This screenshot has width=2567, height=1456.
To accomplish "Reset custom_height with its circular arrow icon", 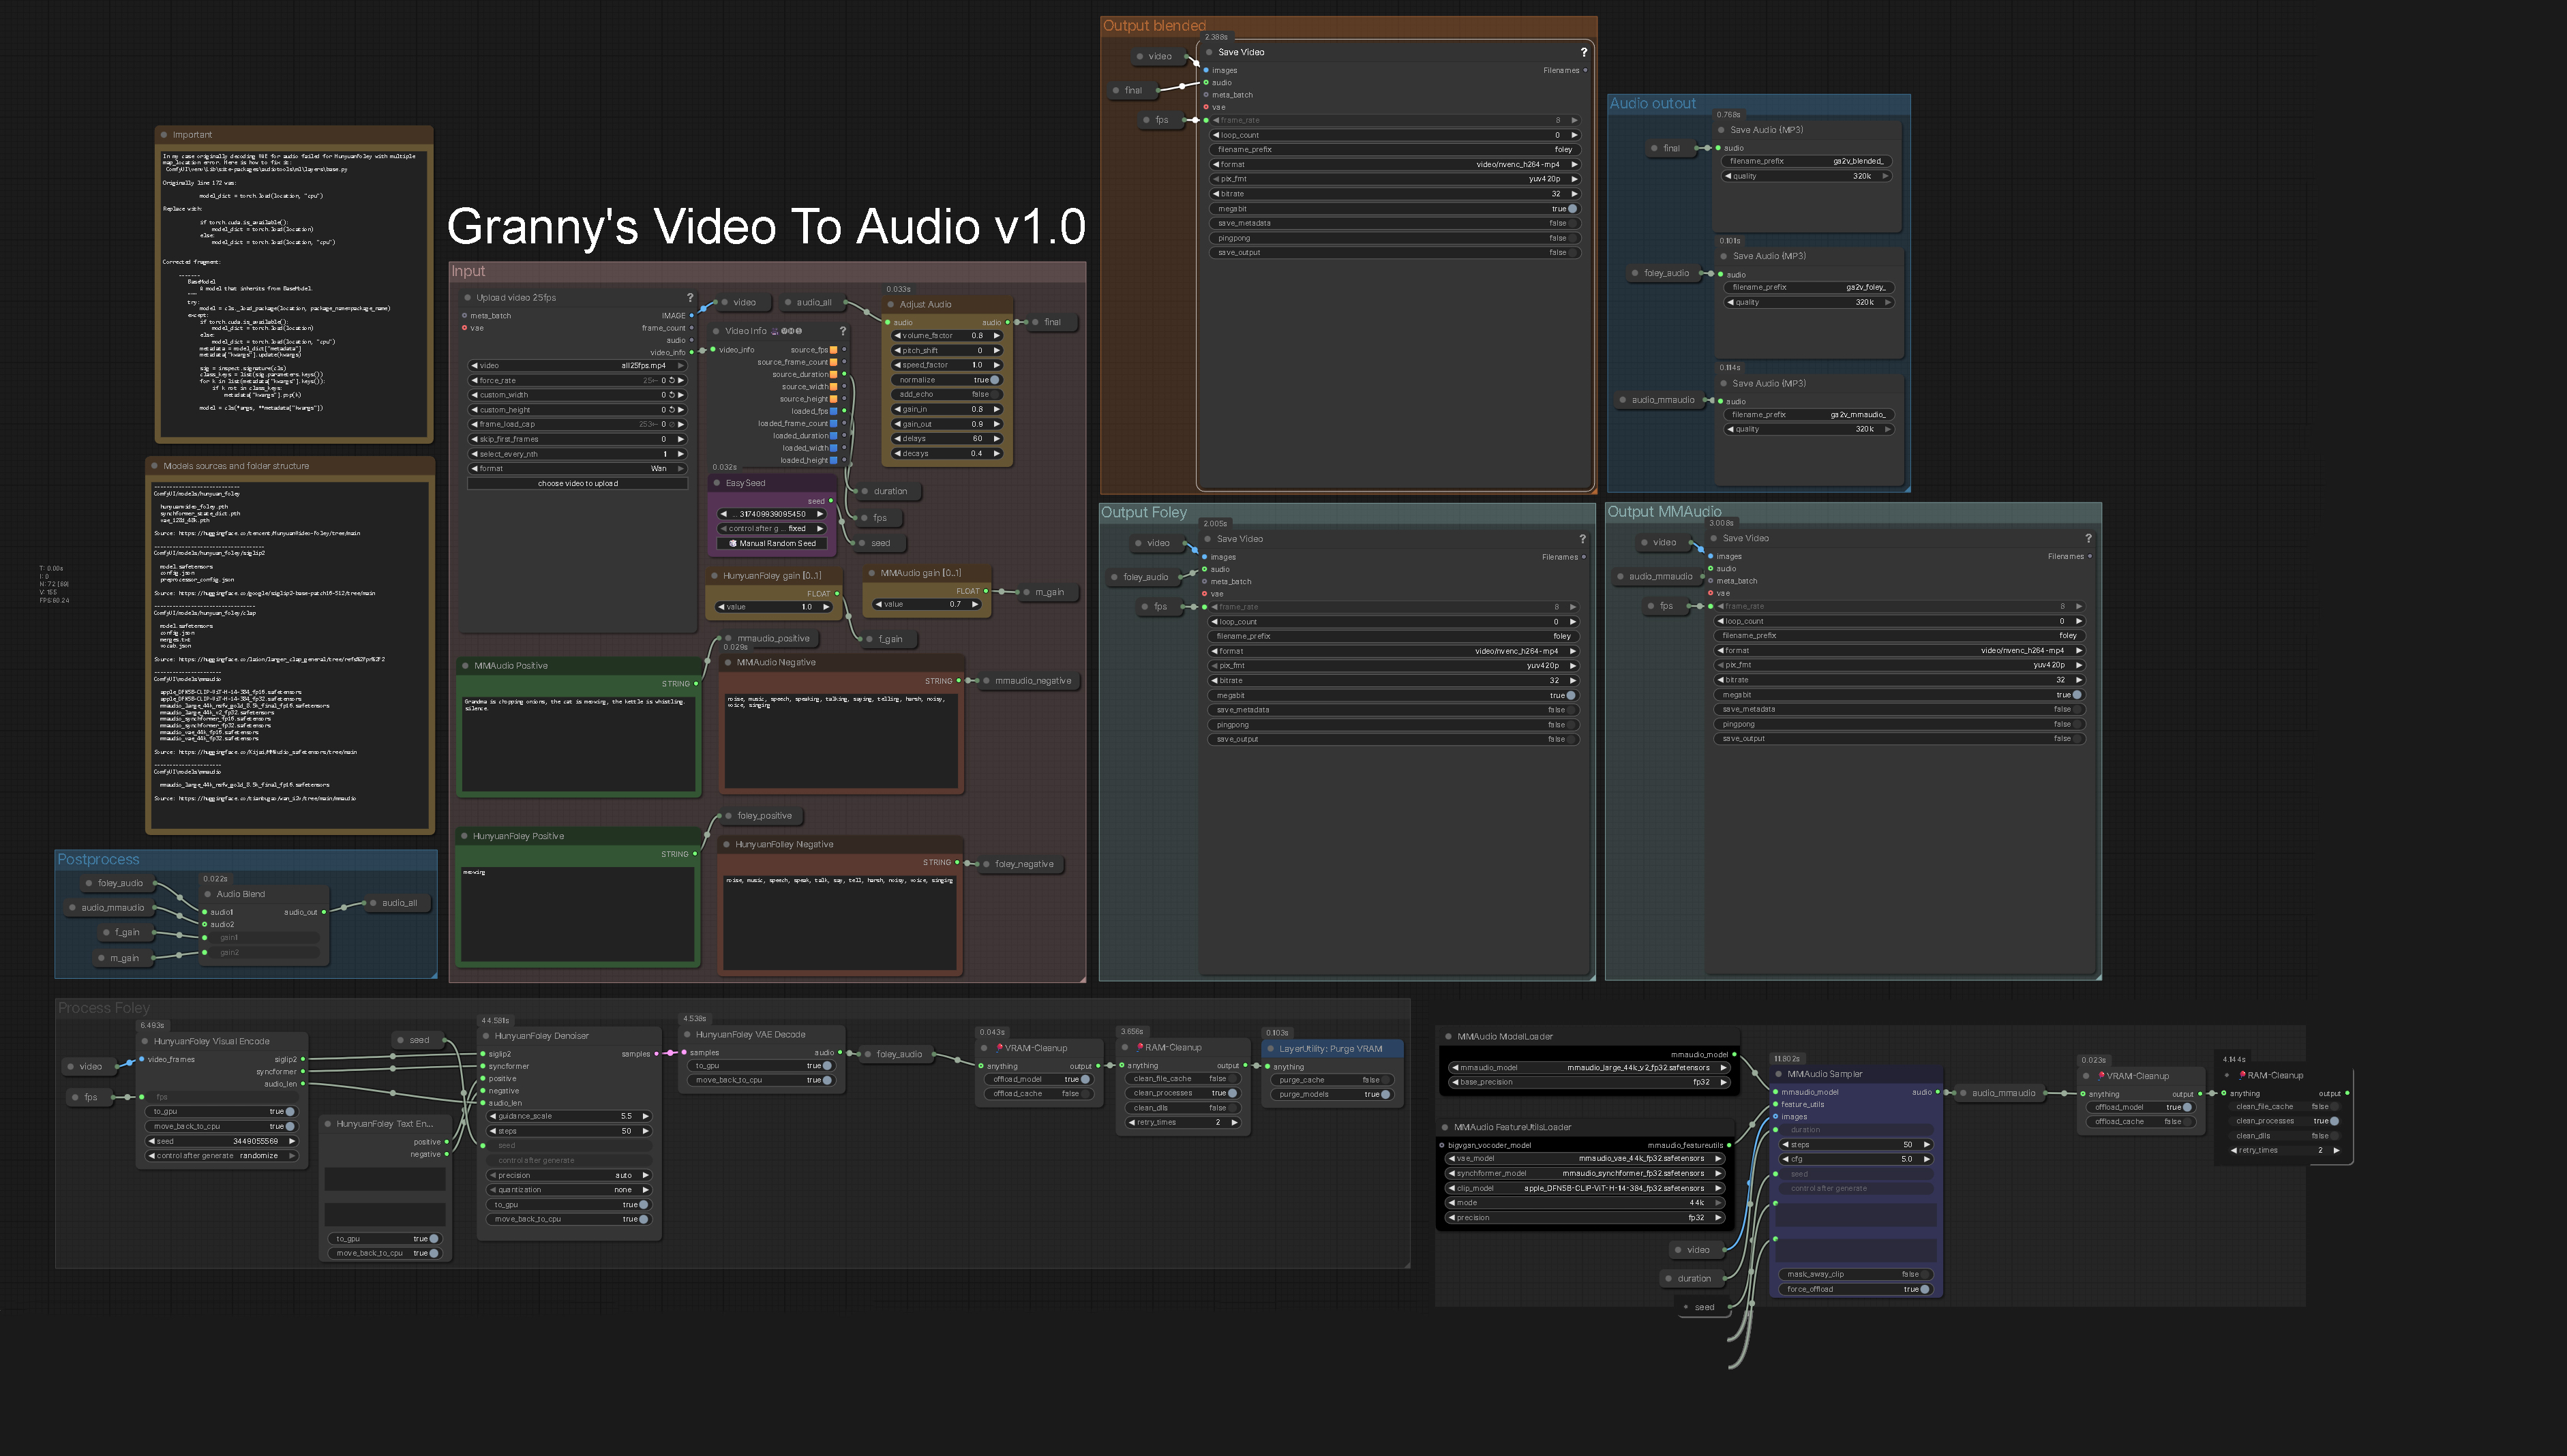I will pyautogui.click(x=672, y=410).
